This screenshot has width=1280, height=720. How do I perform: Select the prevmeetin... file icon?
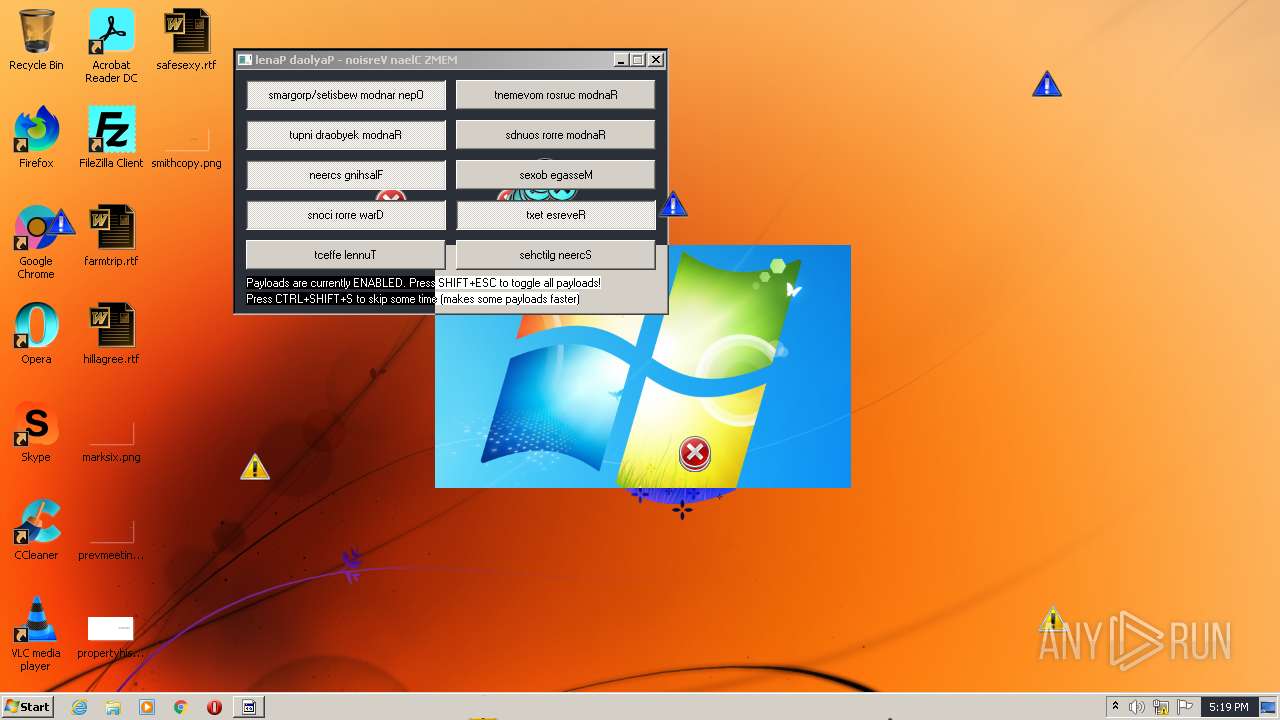click(x=111, y=539)
